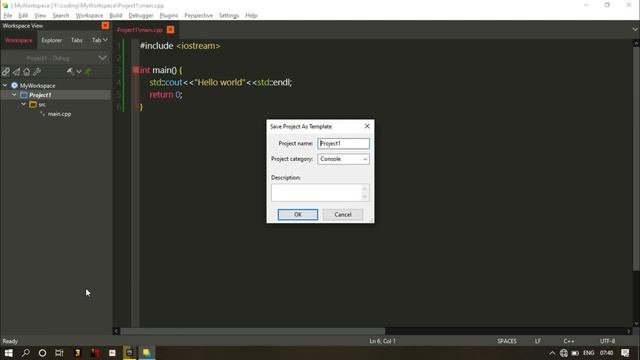Open the Settings menu
Viewport: 640px width, 360px height.
coord(229,16)
